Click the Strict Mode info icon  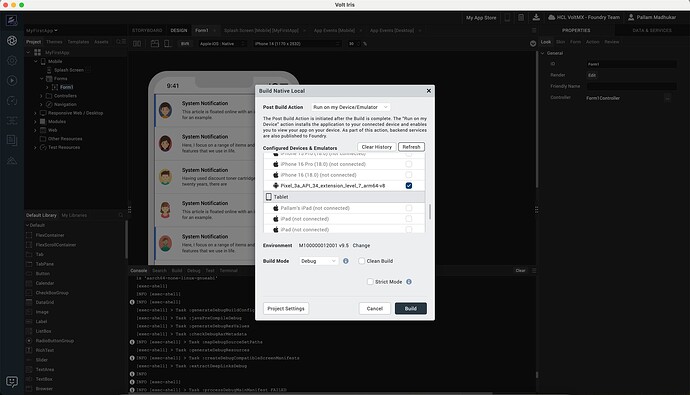(x=409, y=282)
